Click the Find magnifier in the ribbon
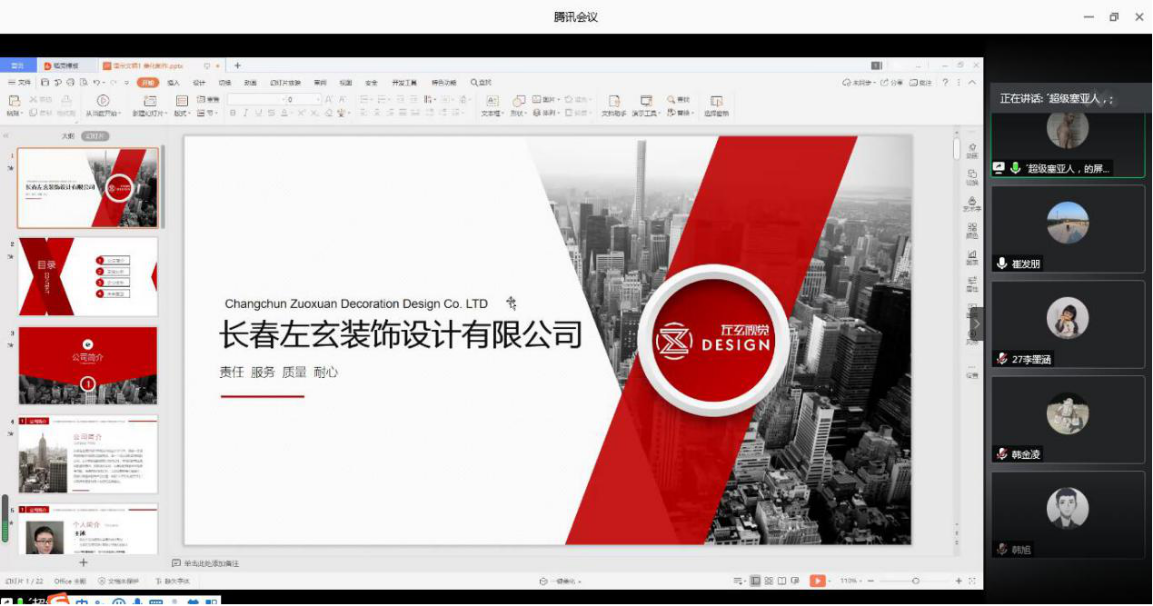The width and height of the screenshot is (1153, 606). pos(671,99)
